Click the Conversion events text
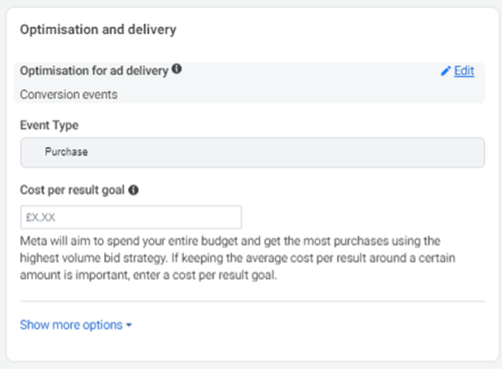Image resolution: width=504 pixels, height=370 pixels. pyautogui.click(x=69, y=95)
